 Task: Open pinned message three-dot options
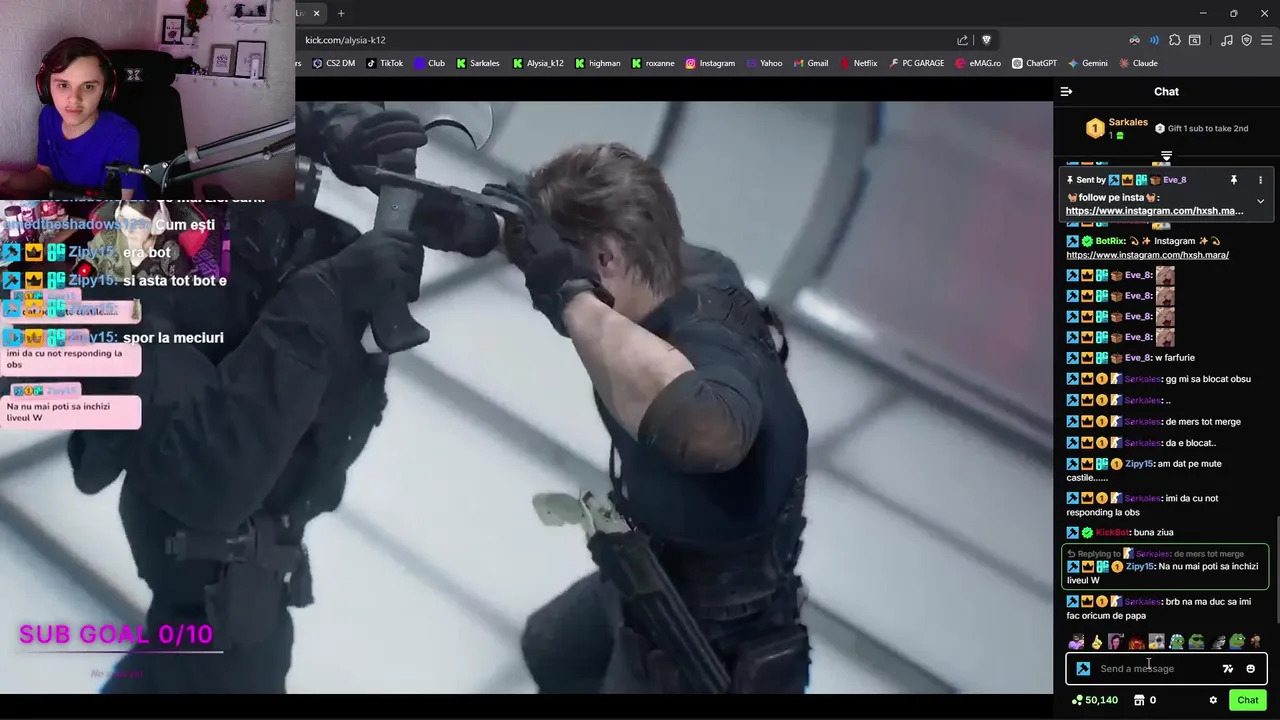click(1260, 180)
